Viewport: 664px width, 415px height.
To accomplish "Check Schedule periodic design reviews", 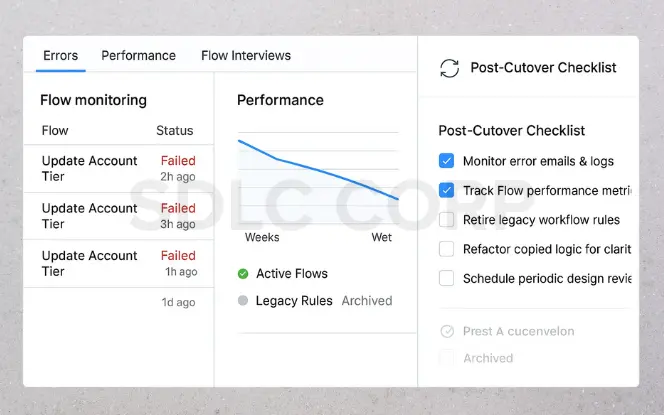I will click(x=446, y=278).
